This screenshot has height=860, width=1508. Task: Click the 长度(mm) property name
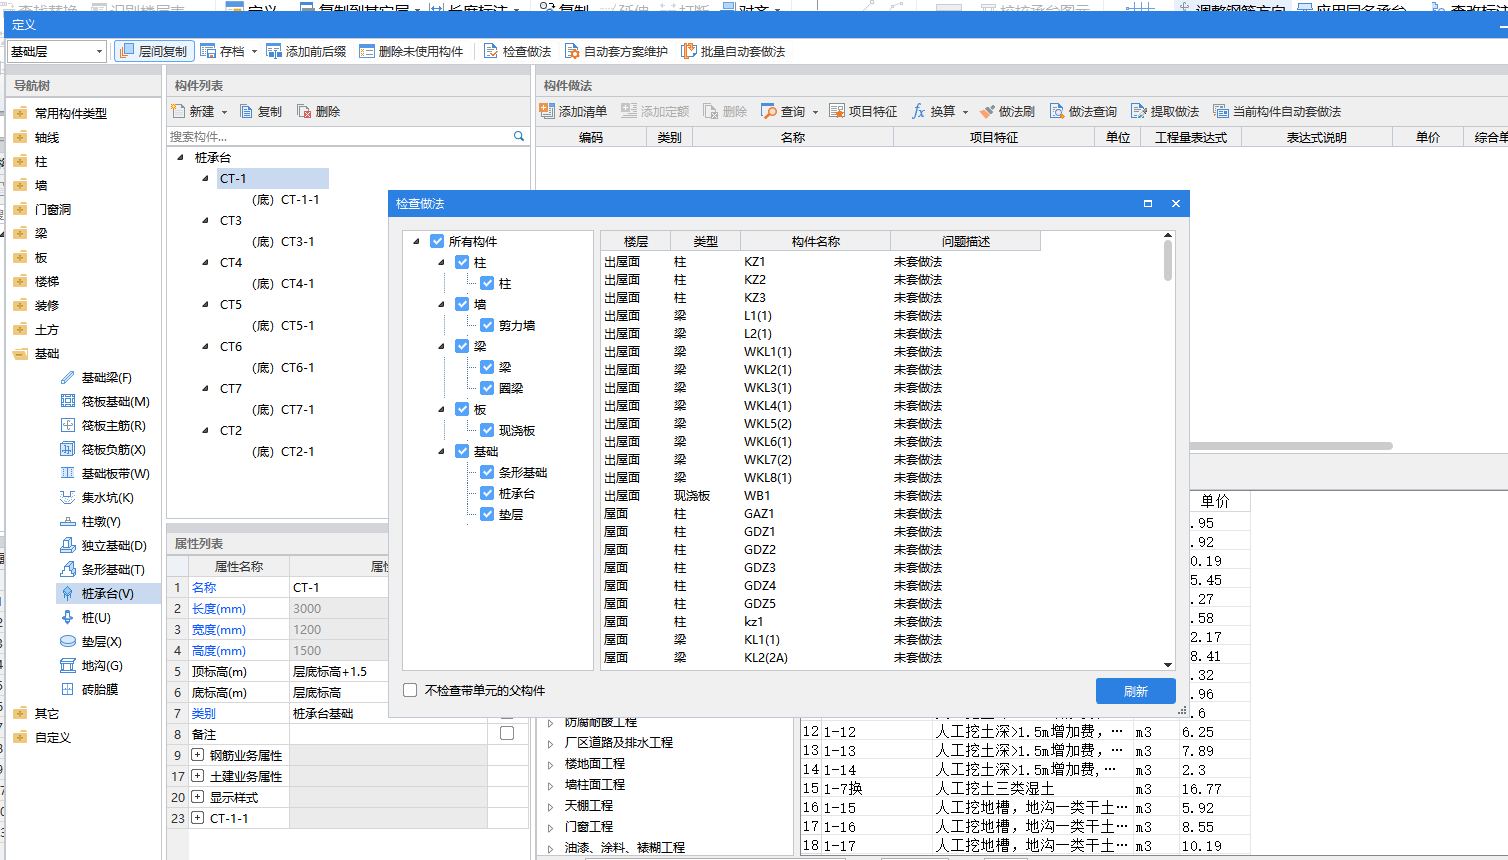[219, 608]
